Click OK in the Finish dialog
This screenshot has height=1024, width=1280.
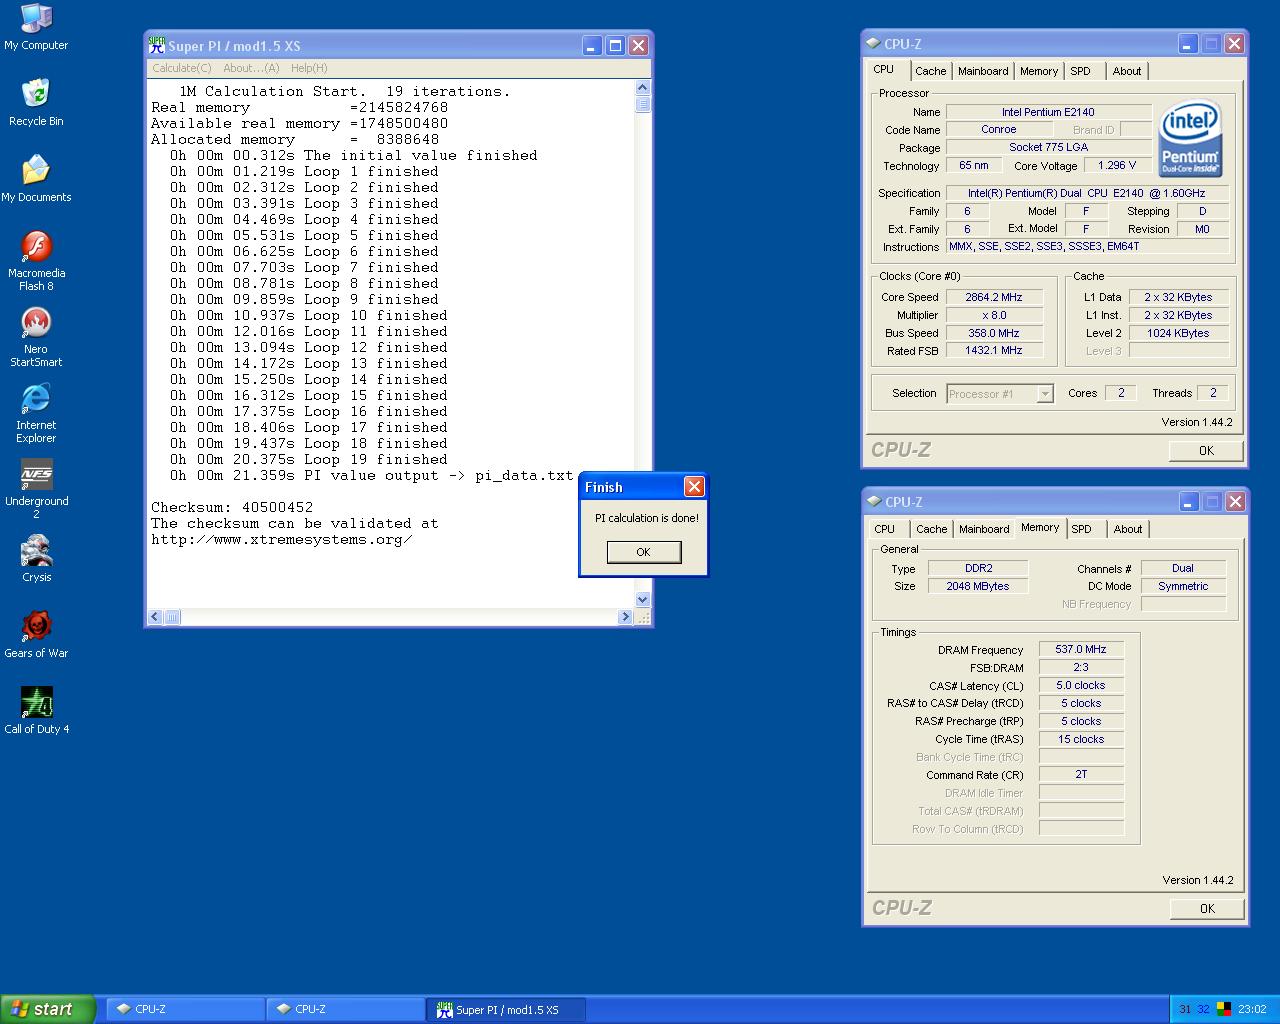[x=644, y=552]
